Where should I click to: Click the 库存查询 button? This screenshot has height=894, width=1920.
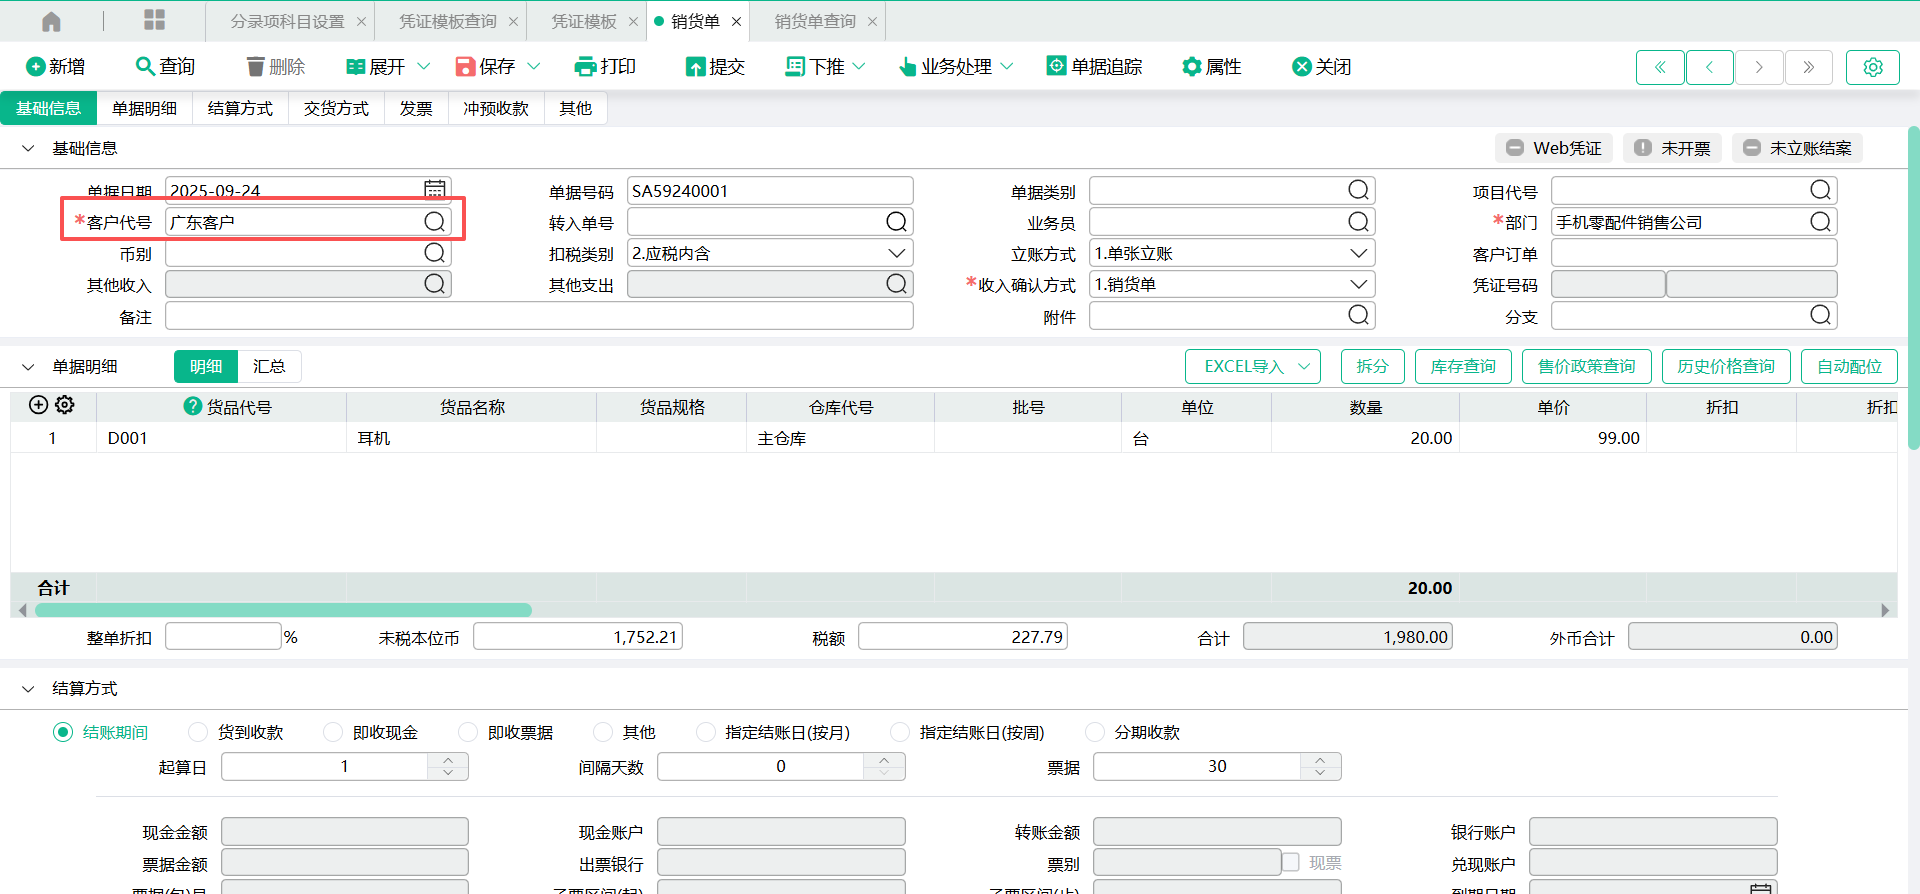click(1463, 366)
